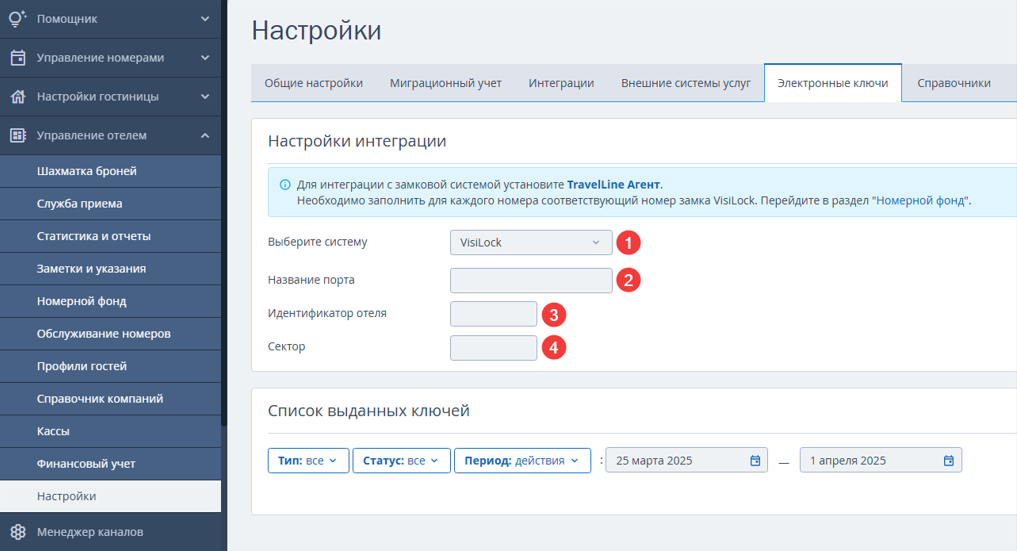Viewport: 1017px width, 551px height.
Task: Open Служба приема in sidebar
Action: (110, 204)
